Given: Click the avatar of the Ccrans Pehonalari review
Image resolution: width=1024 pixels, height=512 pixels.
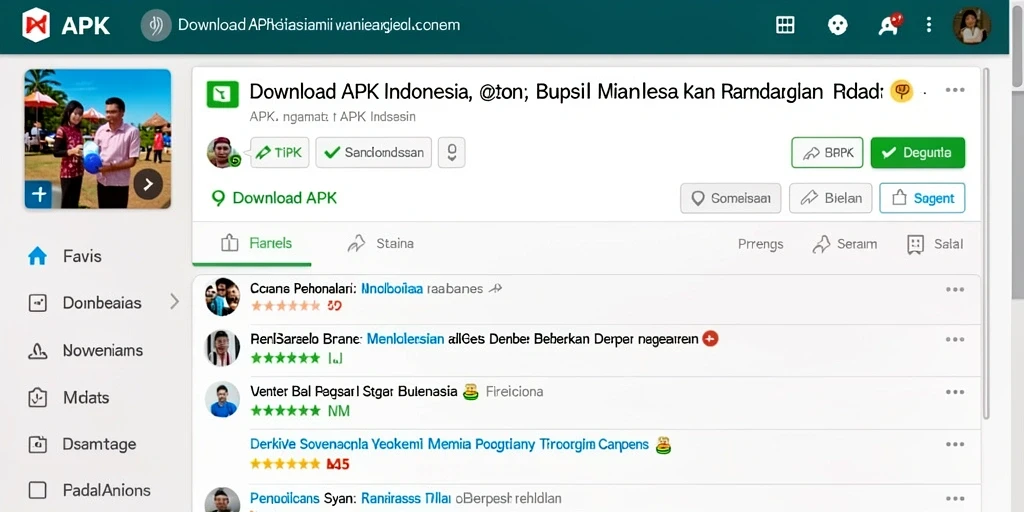Looking at the screenshot, I should click(222, 296).
